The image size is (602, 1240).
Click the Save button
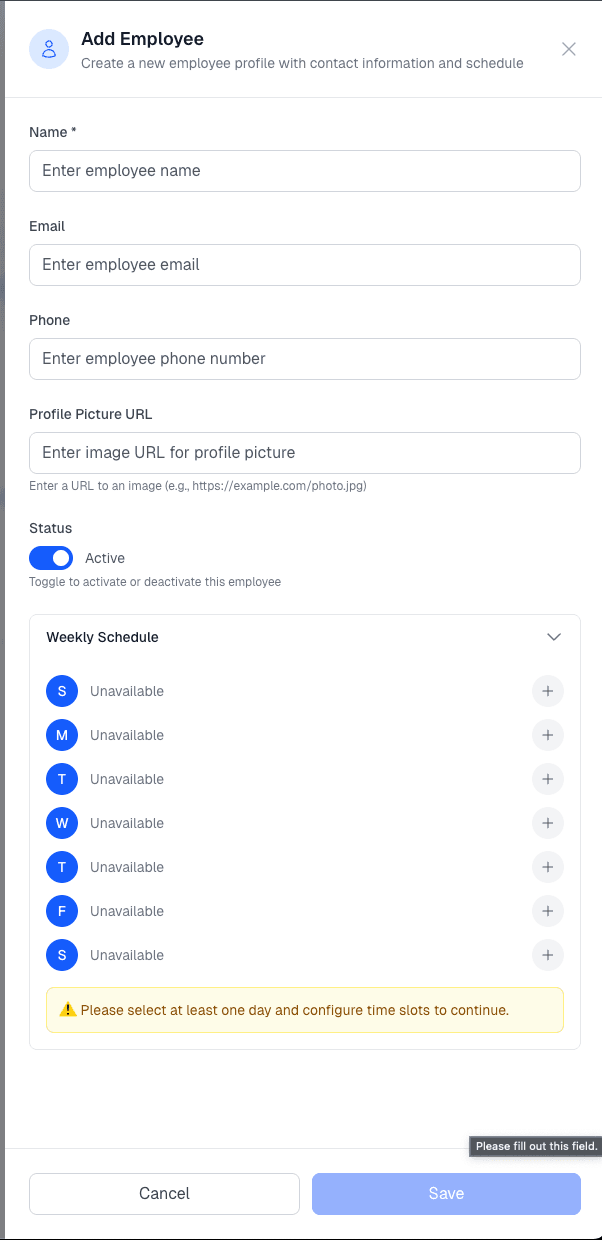(446, 1193)
